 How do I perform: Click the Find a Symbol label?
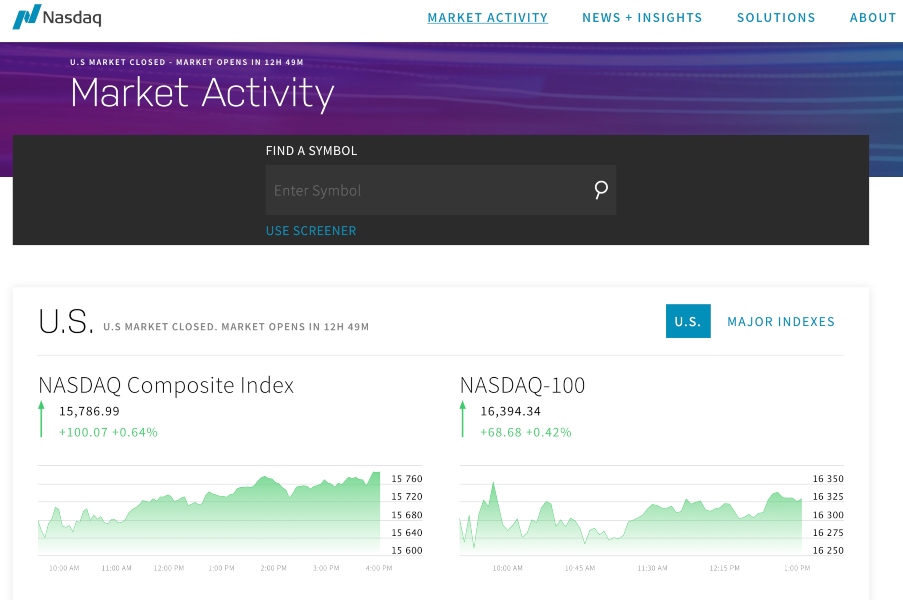tap(312, 151)
